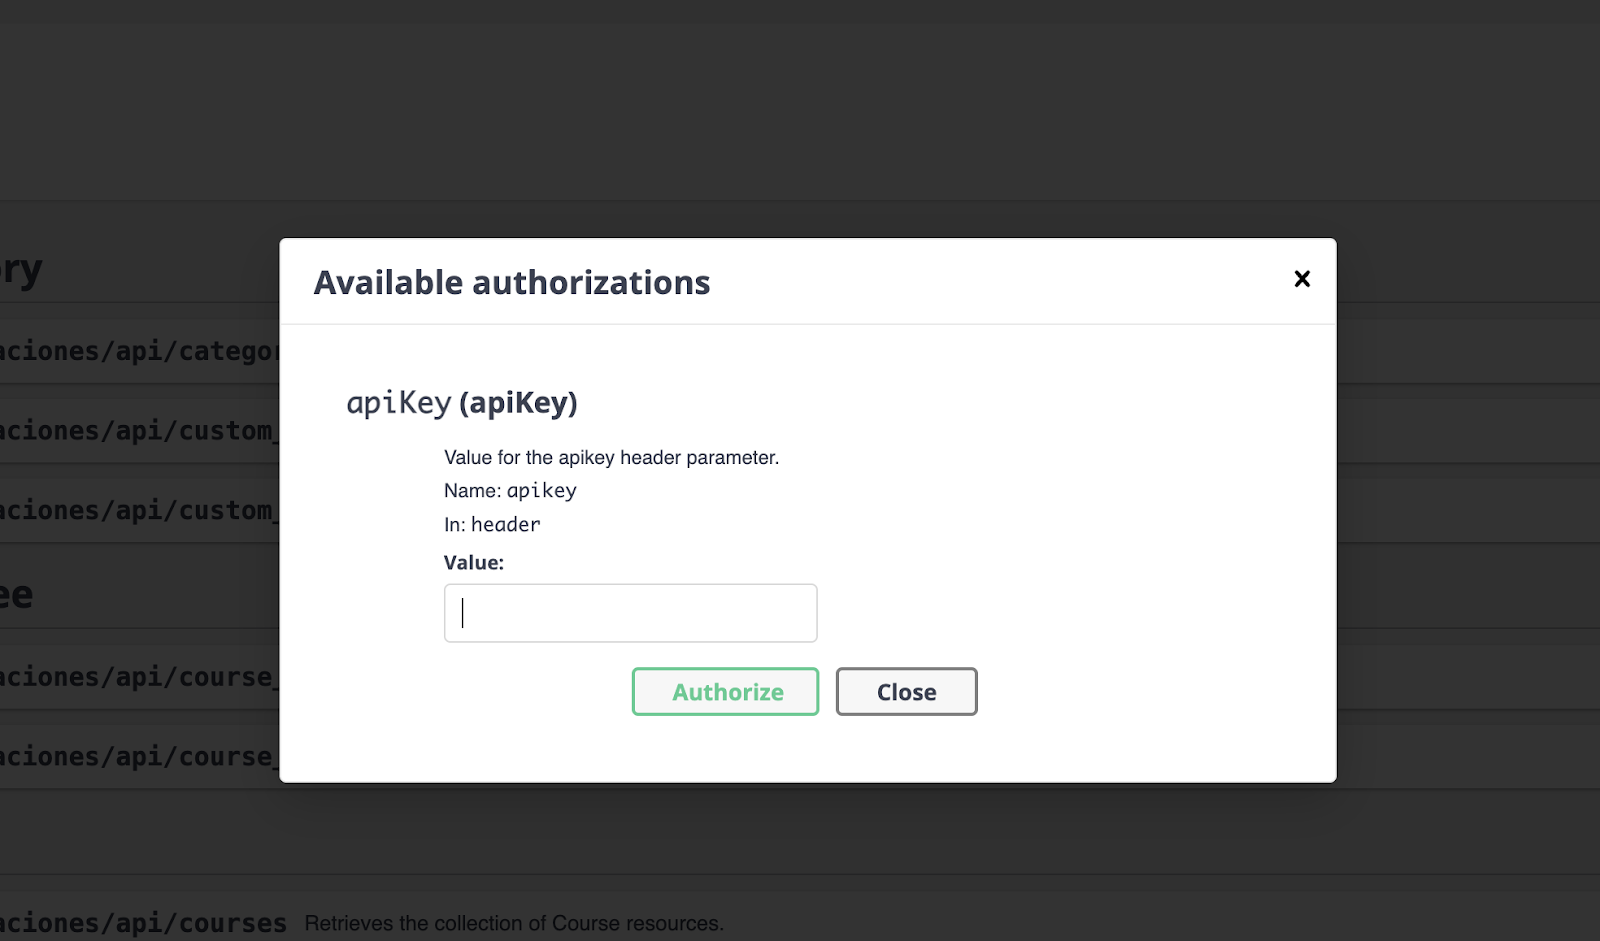Expand the lower api/custom_ endpoint row
Viewport: 1600px width, 941px height.
pos(138,511)
